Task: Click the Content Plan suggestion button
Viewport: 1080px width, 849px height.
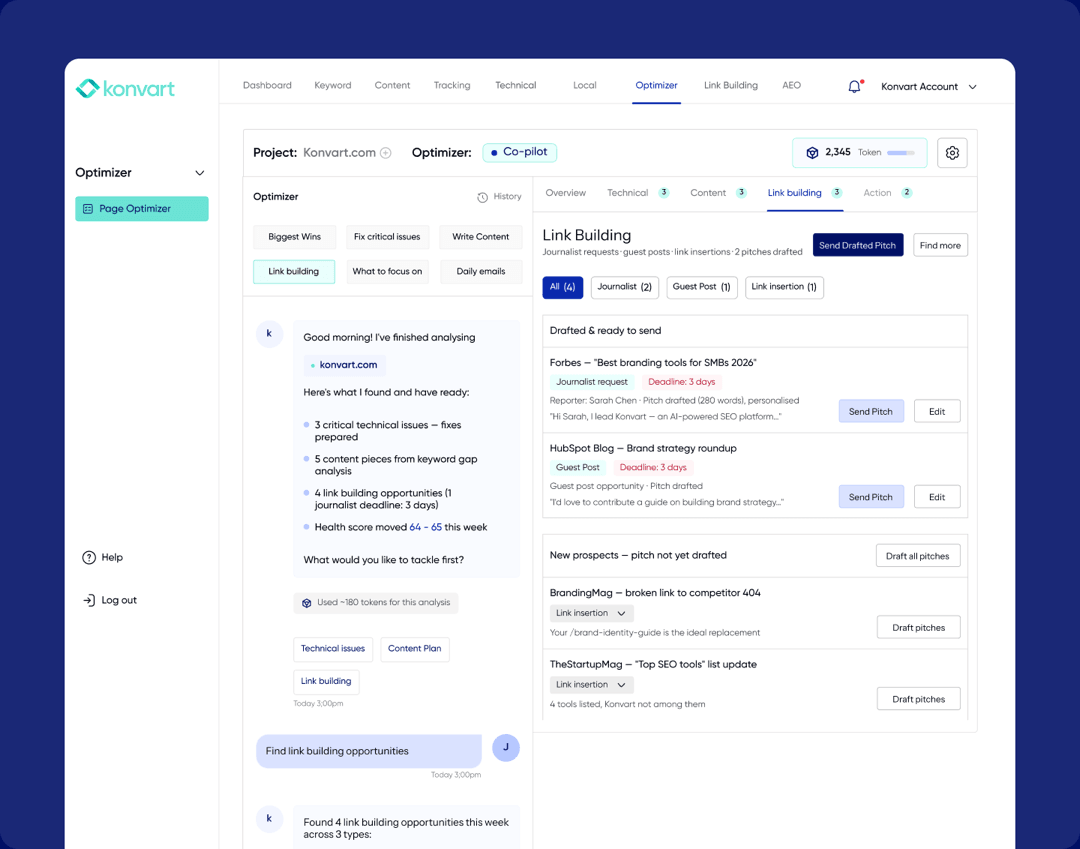Action: click(x=415, y=649)
